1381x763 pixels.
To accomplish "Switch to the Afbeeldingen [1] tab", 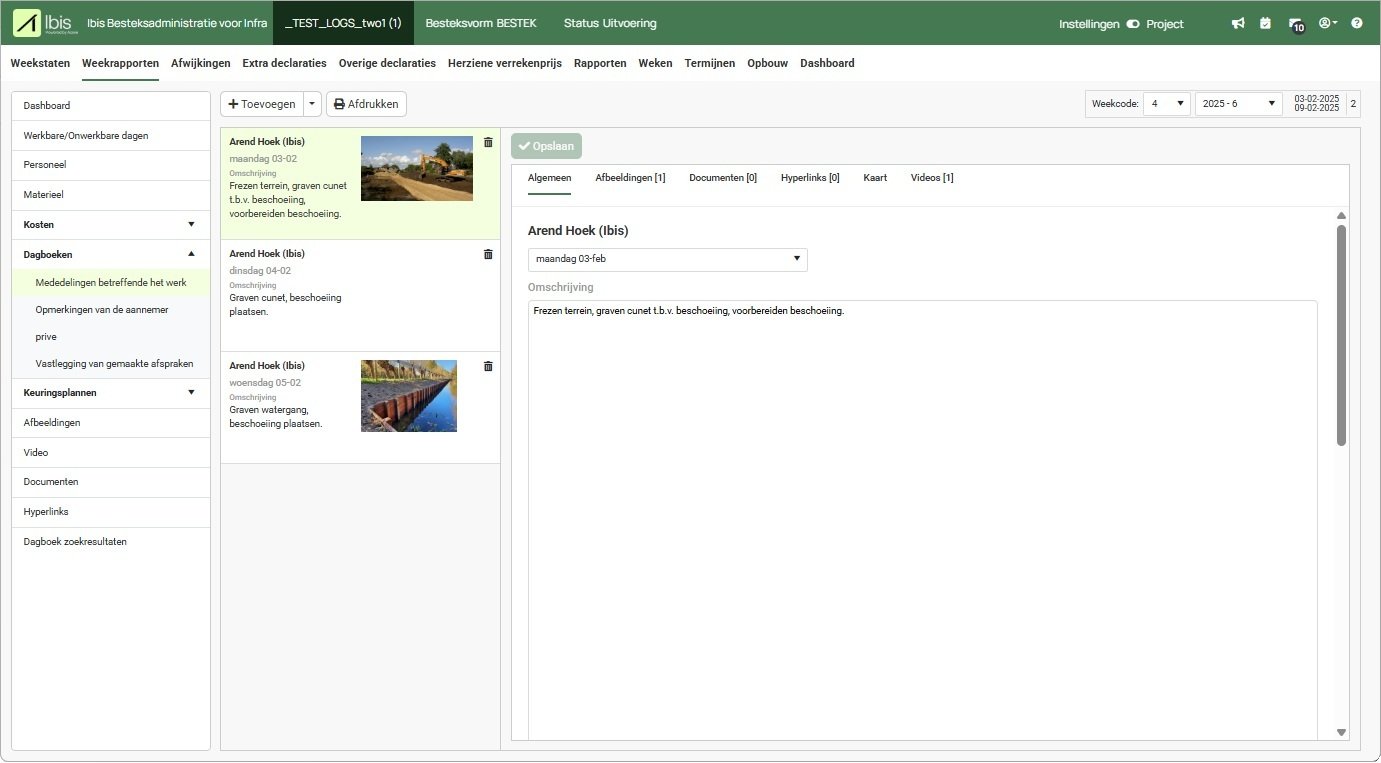I will 630,178.
